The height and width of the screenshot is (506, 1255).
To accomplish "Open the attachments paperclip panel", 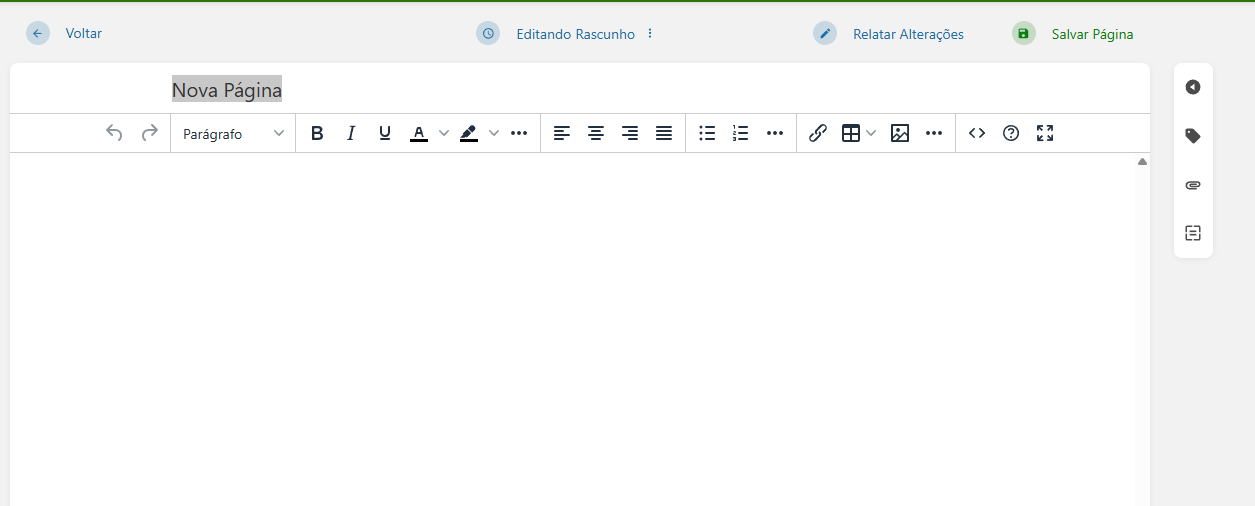I will coord(1193,185).
